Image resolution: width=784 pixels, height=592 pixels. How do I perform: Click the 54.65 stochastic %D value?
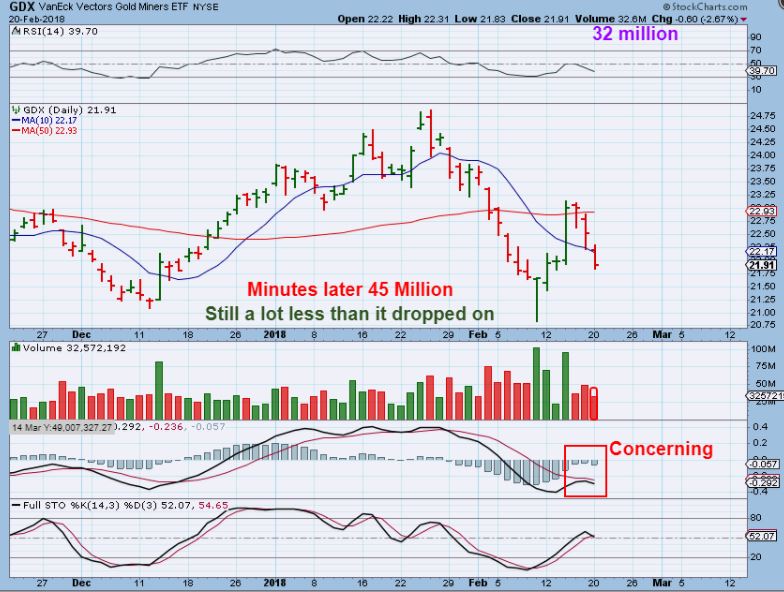coord(214,506)
